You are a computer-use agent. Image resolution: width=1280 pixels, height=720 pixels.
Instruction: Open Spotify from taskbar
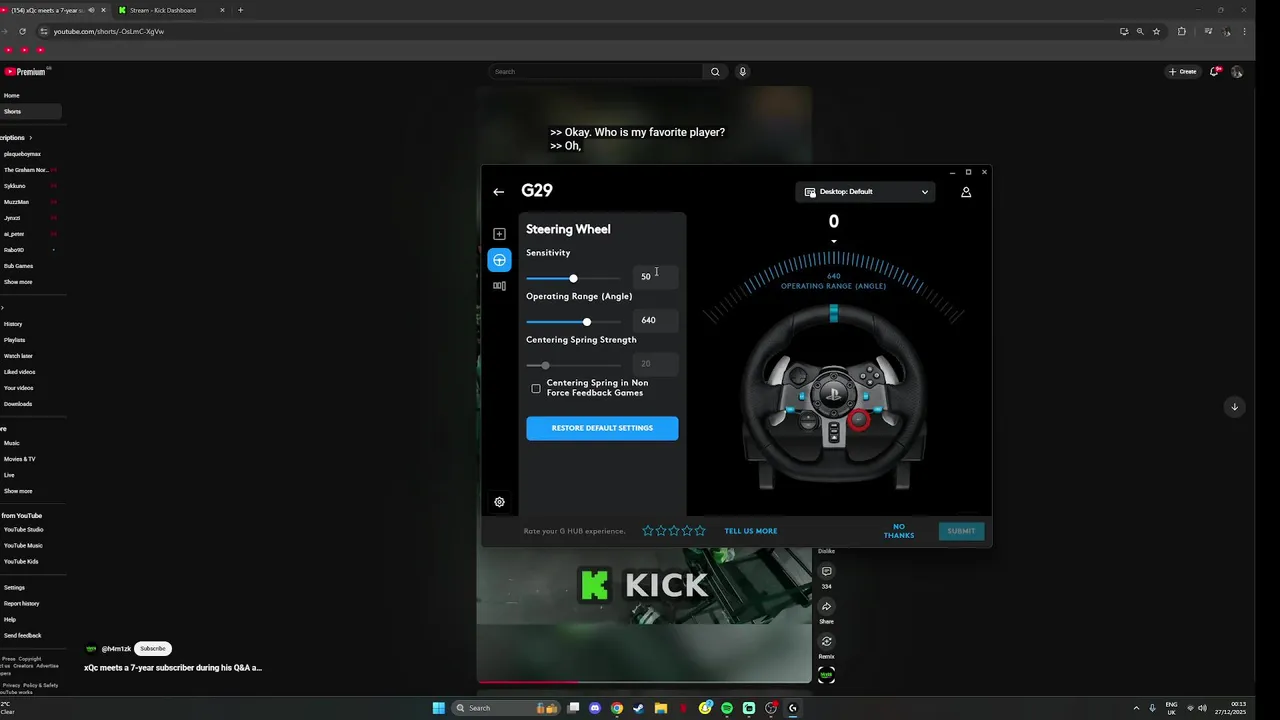[727, 708]
